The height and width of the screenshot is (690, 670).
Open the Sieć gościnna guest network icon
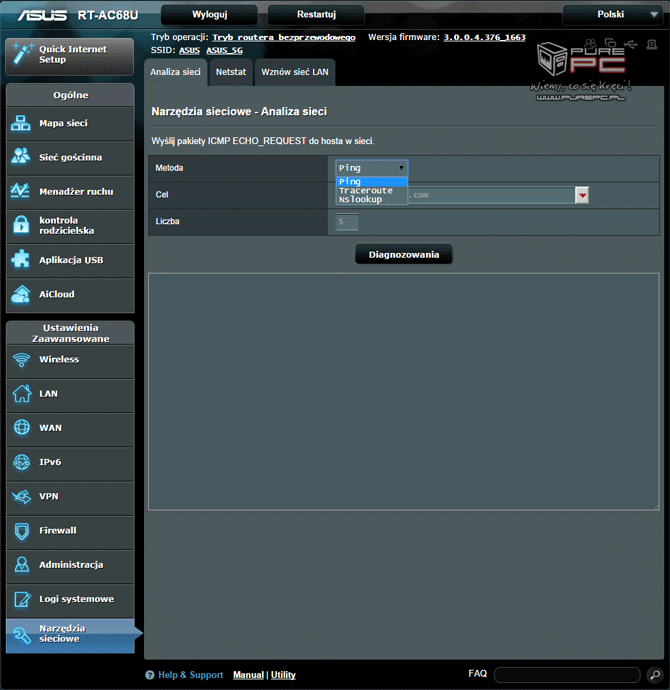21,157
